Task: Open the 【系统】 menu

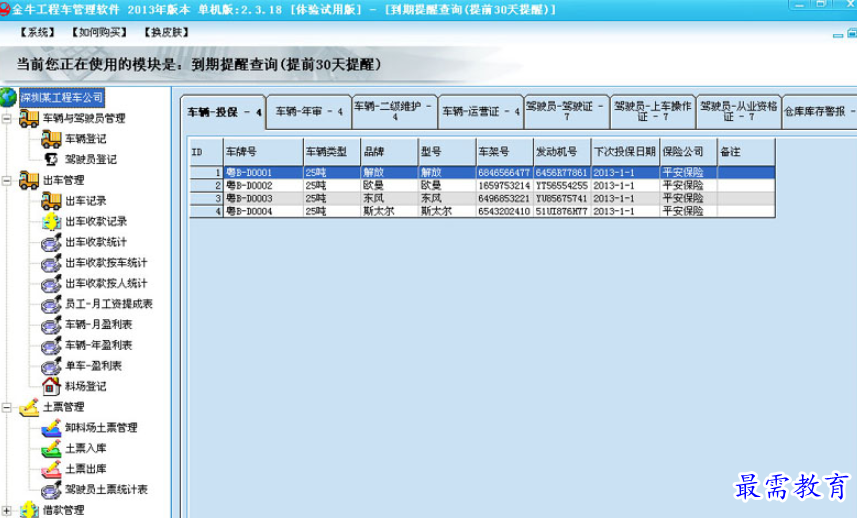Action: [37, 32]
